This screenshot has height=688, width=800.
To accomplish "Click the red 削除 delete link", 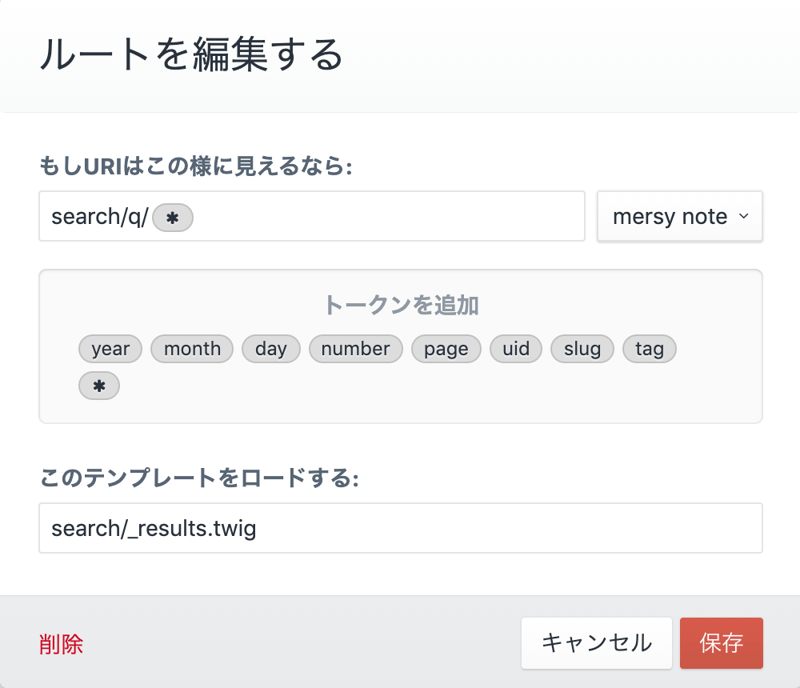I will 61,644.
